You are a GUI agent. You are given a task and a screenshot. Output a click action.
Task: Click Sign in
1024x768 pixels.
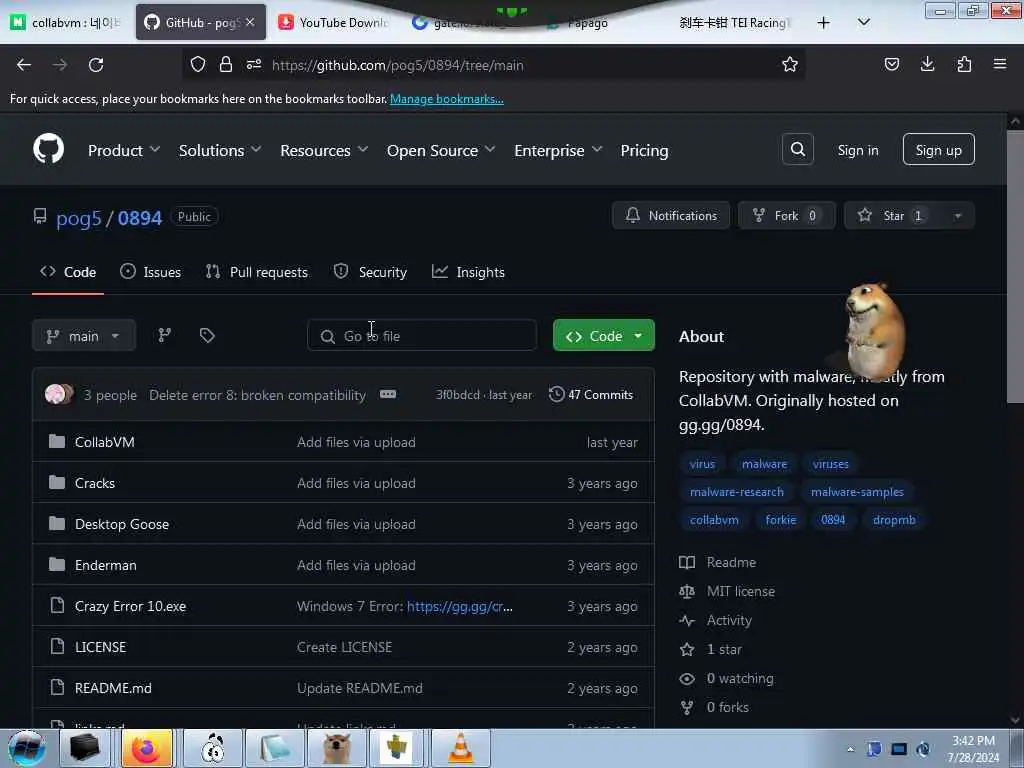coord(857,150)
